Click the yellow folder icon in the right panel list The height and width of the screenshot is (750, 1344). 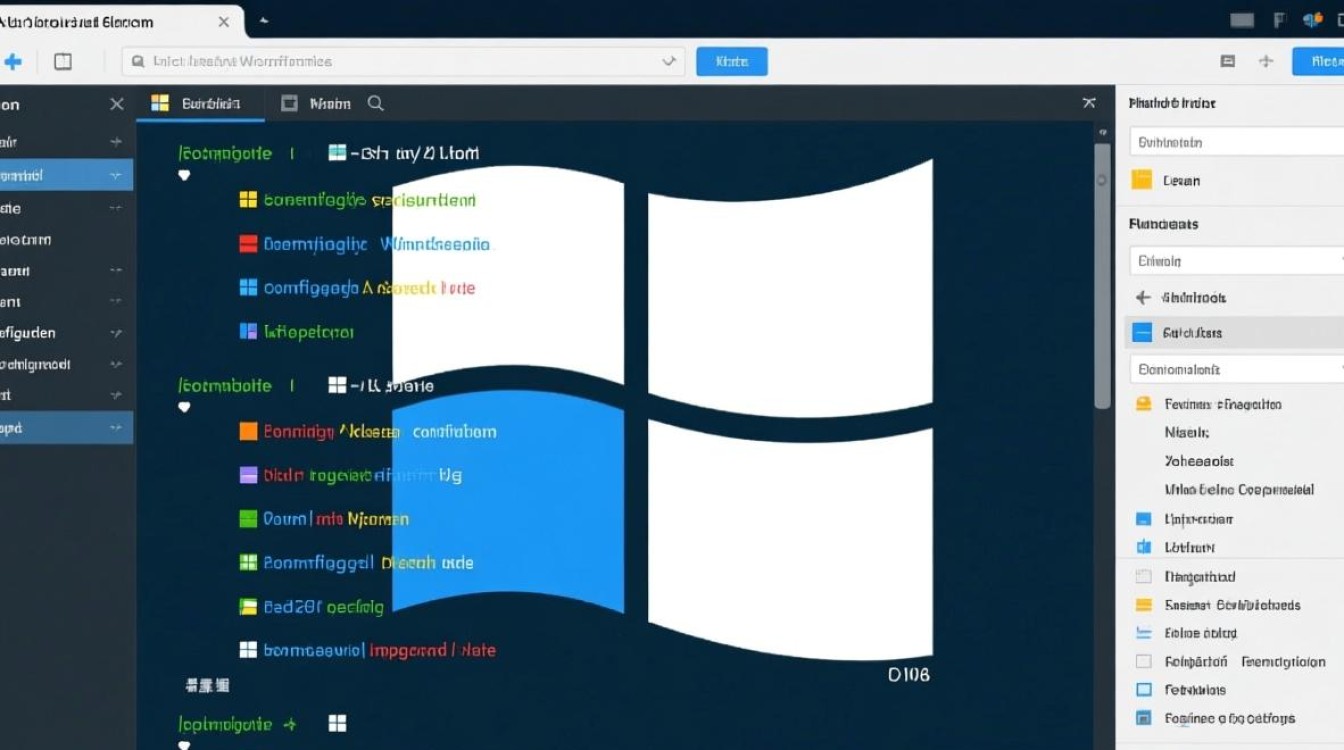1142,180
